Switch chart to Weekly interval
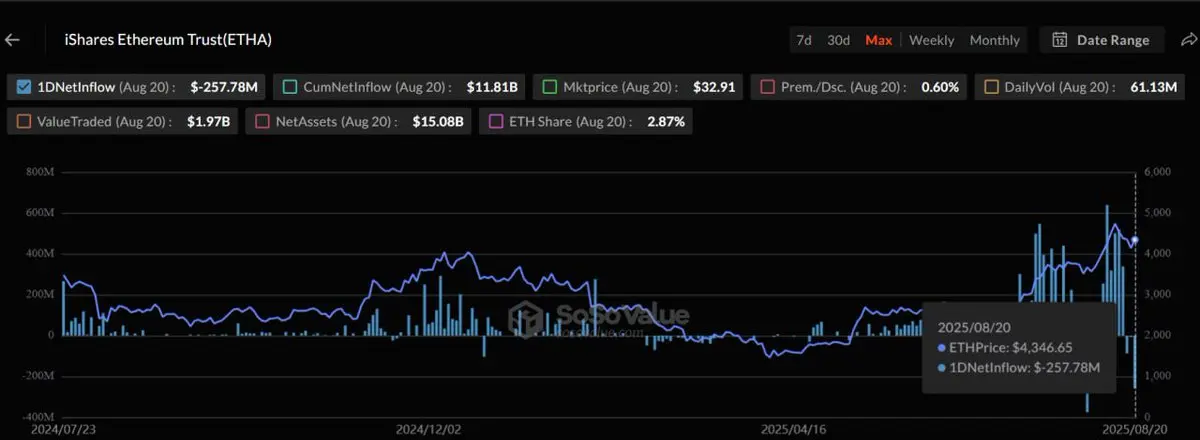 coord(931,40)
